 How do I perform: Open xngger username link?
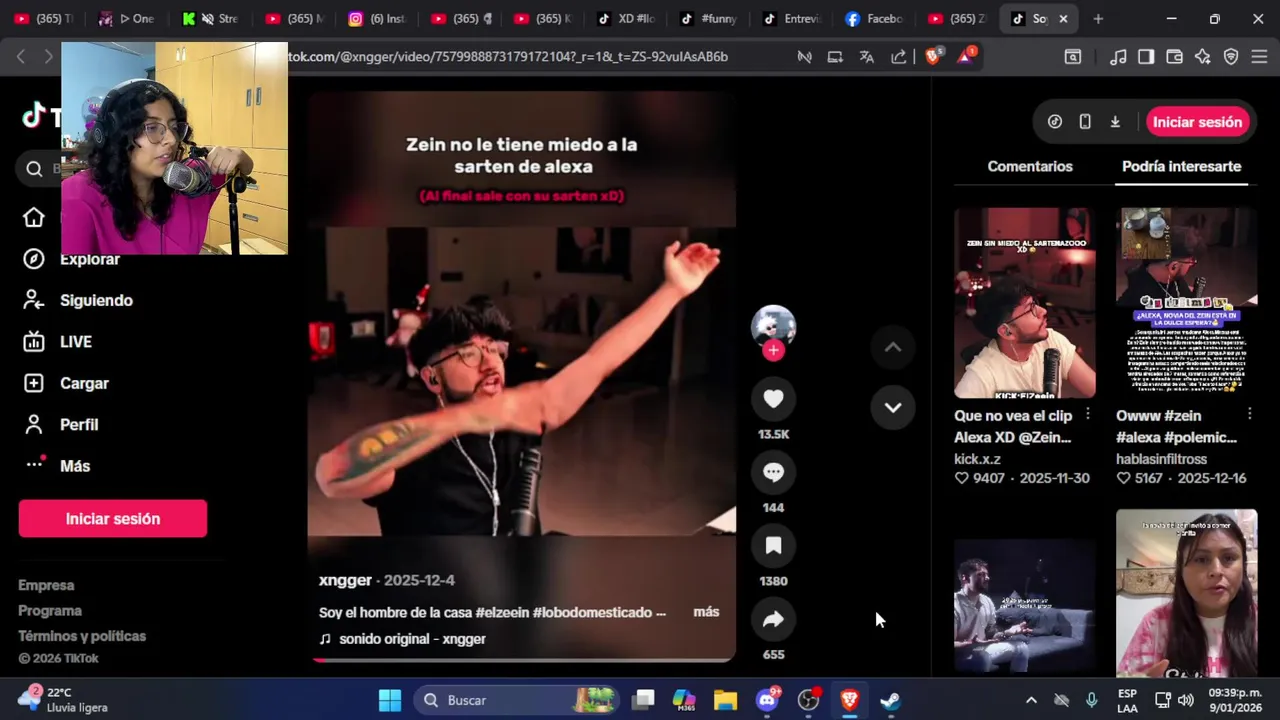pos(345,580)
